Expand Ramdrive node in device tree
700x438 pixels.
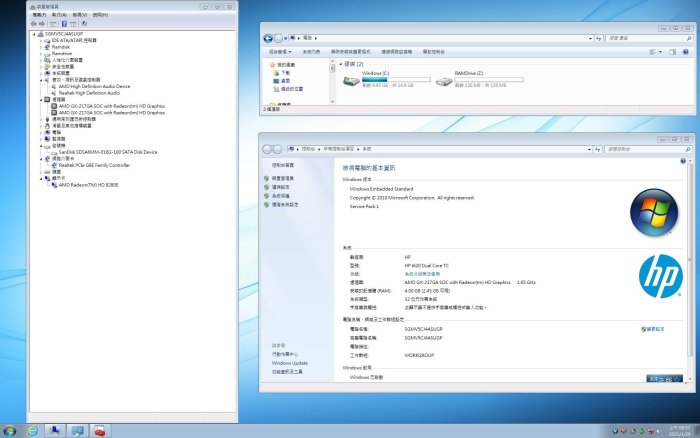(x=41, y=54)
